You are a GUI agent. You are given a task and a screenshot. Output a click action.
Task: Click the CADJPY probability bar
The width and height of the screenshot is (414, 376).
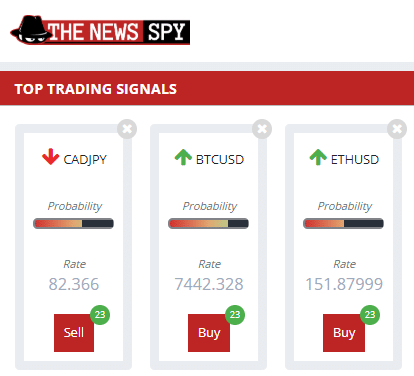pos(73,223)
